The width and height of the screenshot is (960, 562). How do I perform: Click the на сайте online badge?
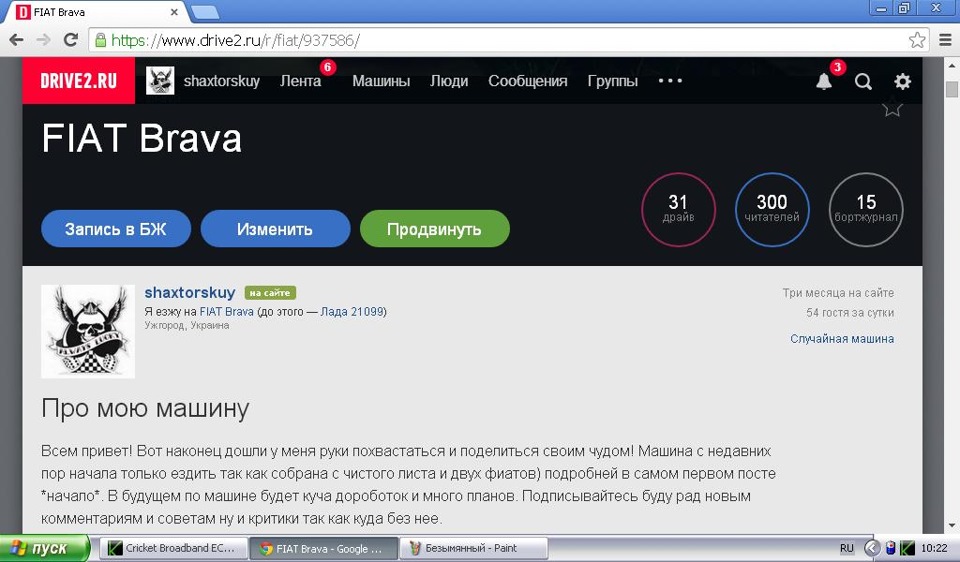click(270, 293)
